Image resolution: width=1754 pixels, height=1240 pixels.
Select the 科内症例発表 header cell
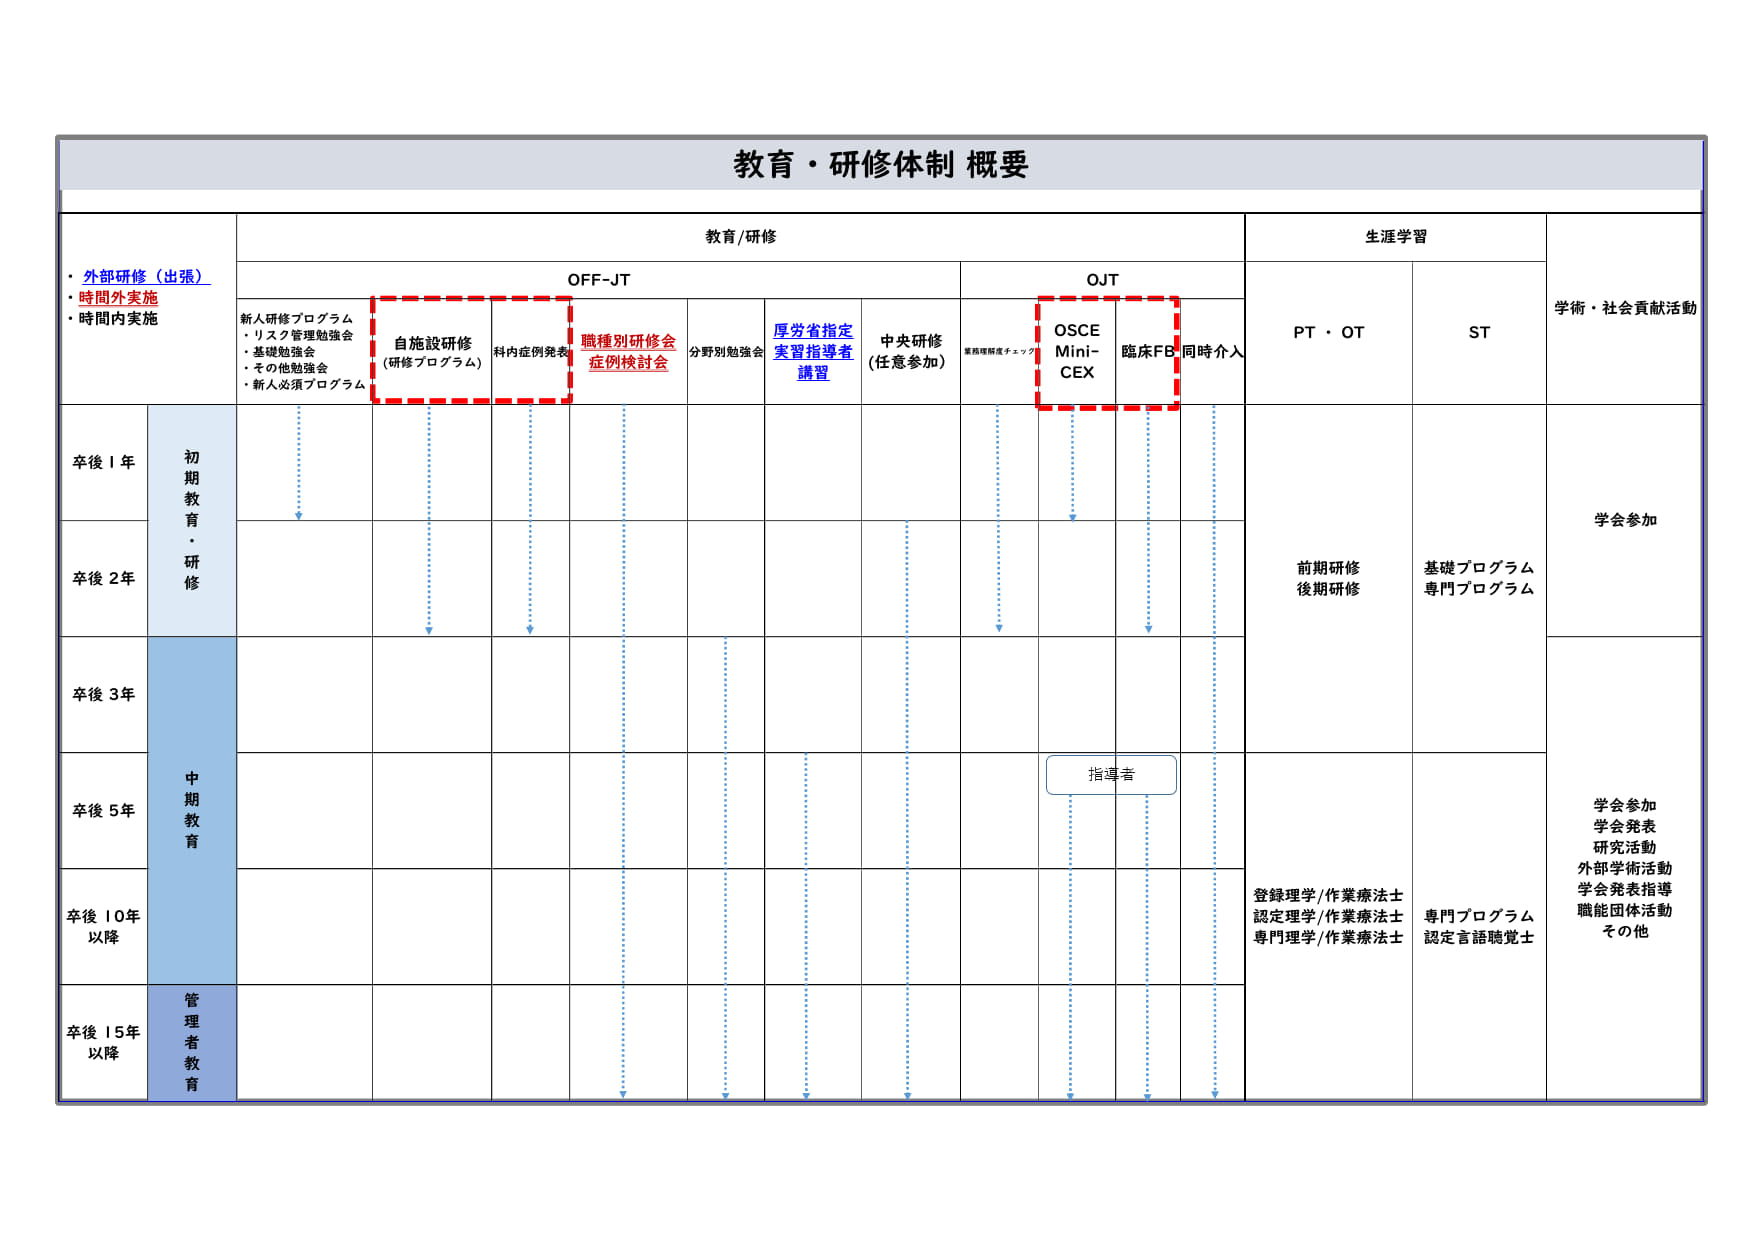pyautogui.click(x=530, y=352)
